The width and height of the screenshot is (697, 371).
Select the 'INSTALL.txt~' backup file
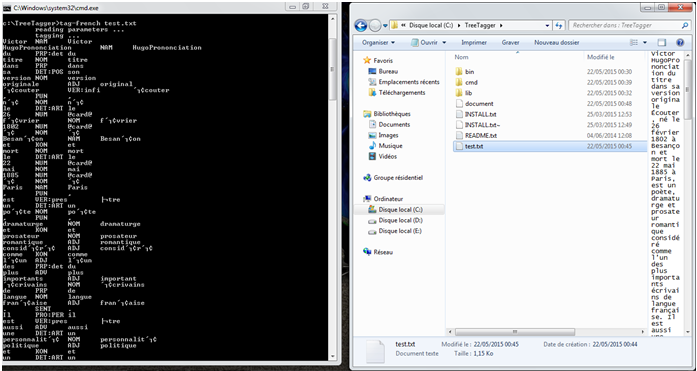tap(478, 125)
